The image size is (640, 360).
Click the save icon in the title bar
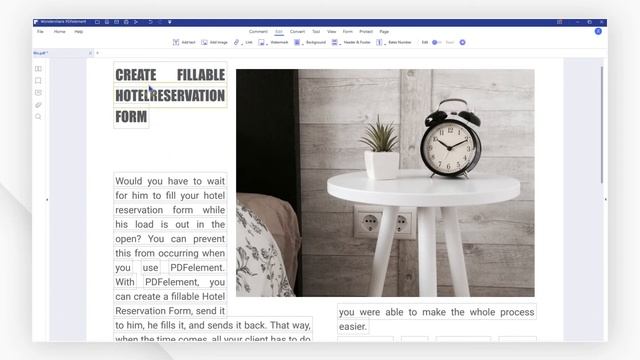[107, 22]
